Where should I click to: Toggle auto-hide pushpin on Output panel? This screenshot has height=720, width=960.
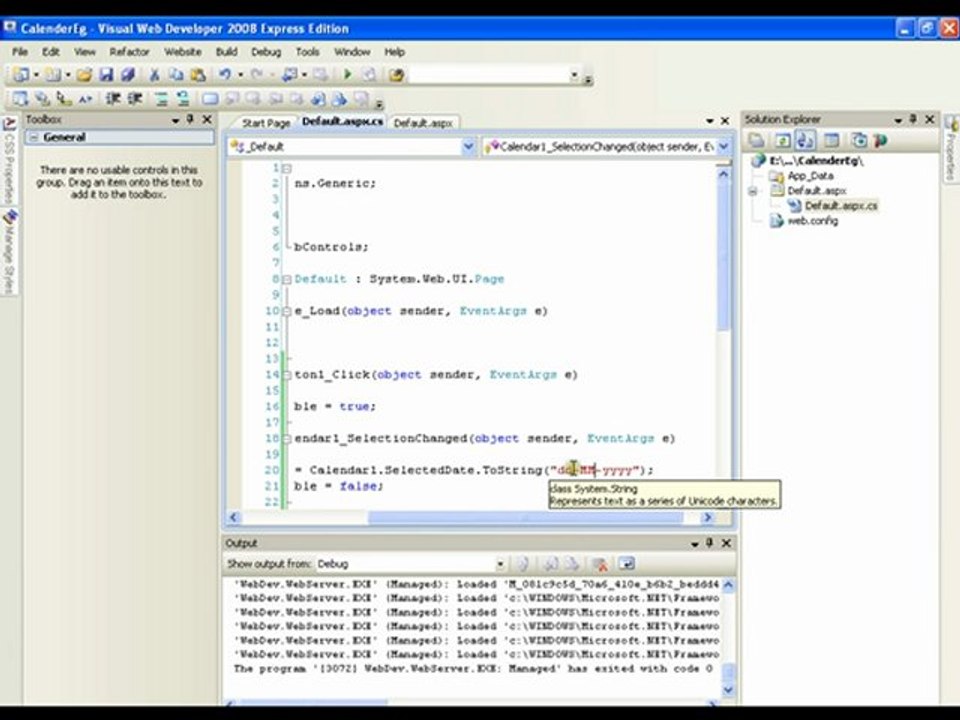(709, 543)
